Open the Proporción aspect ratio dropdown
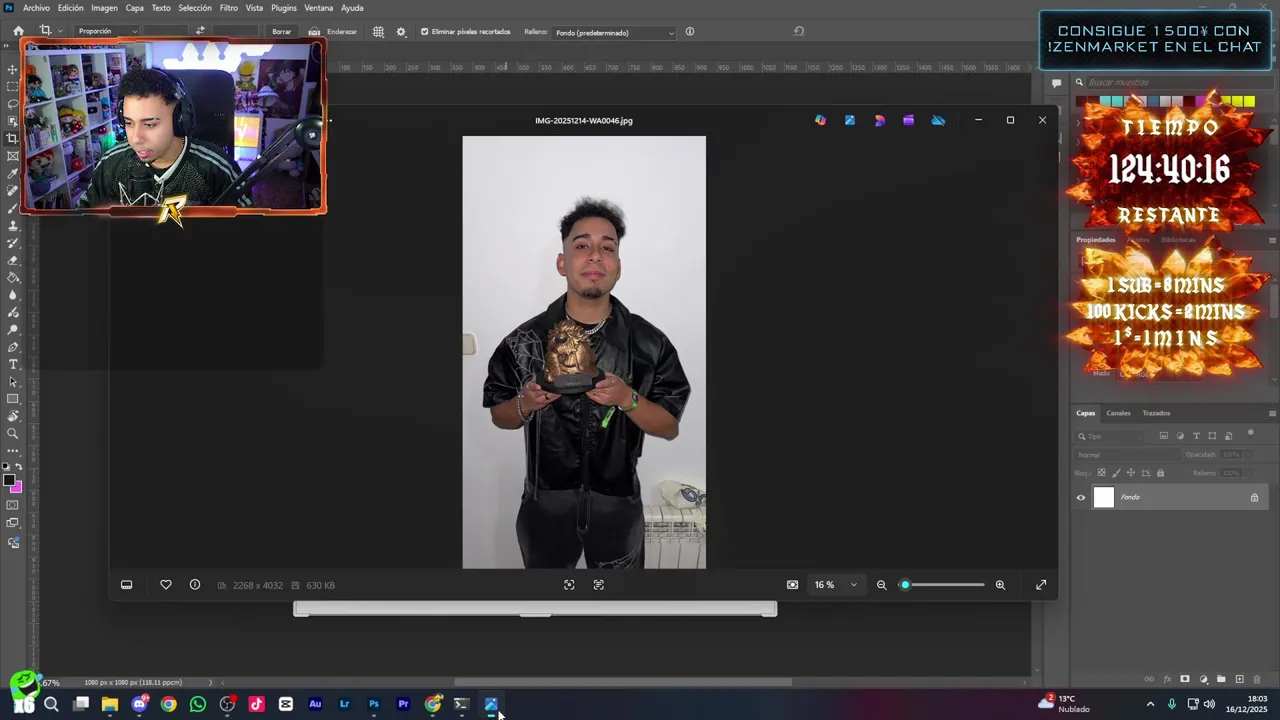 [107, 31]
